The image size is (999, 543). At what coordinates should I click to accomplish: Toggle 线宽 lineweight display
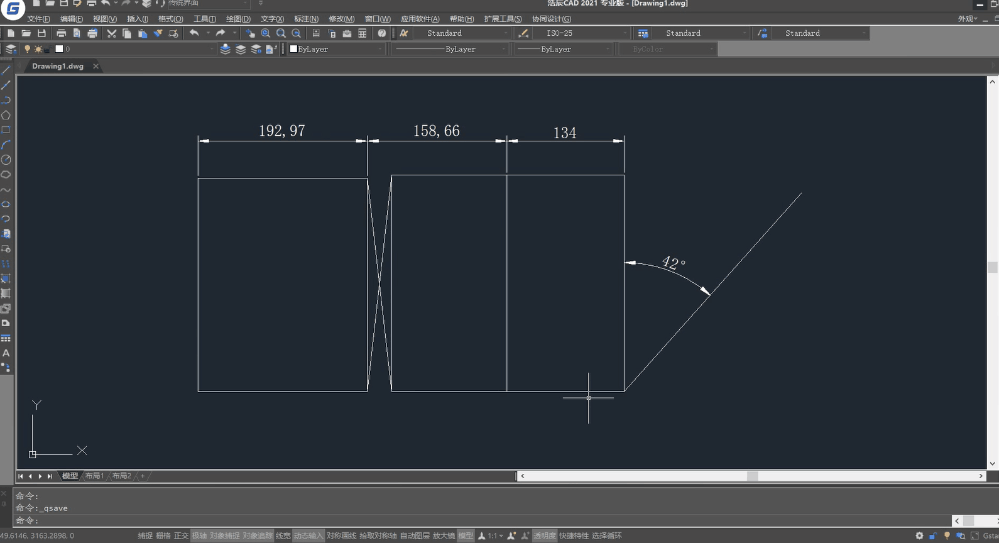pyautogui.click(x=283, y=536)
